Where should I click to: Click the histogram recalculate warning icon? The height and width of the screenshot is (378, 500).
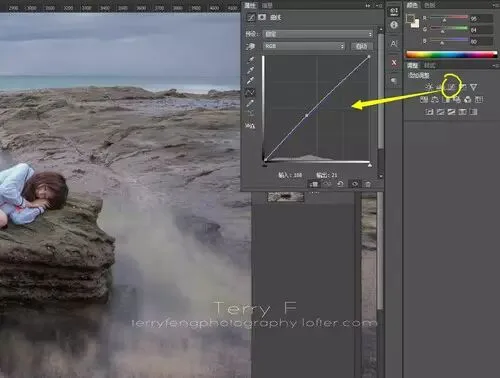(250, 126)
